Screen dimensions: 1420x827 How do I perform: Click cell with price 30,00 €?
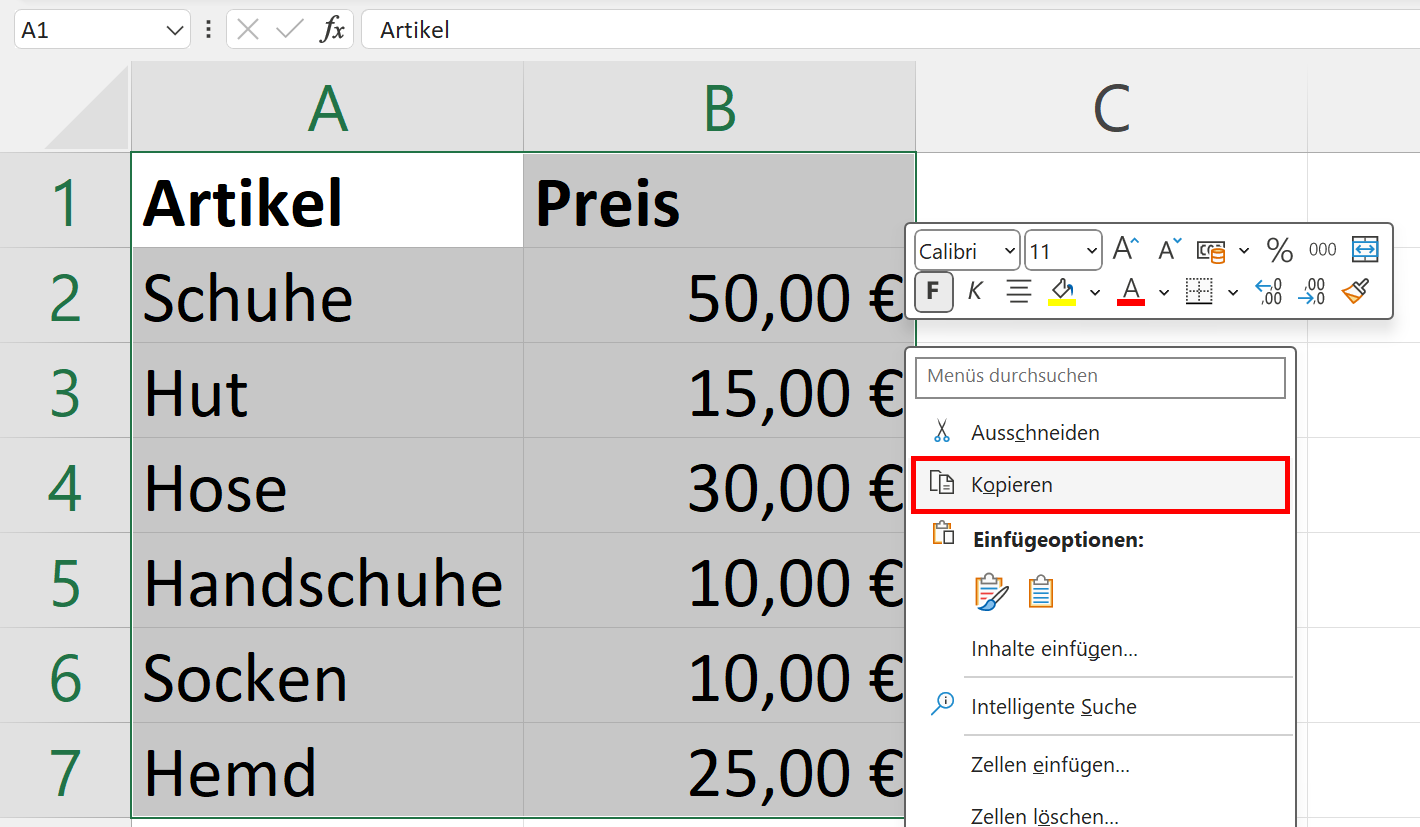[x=714, y=485]
